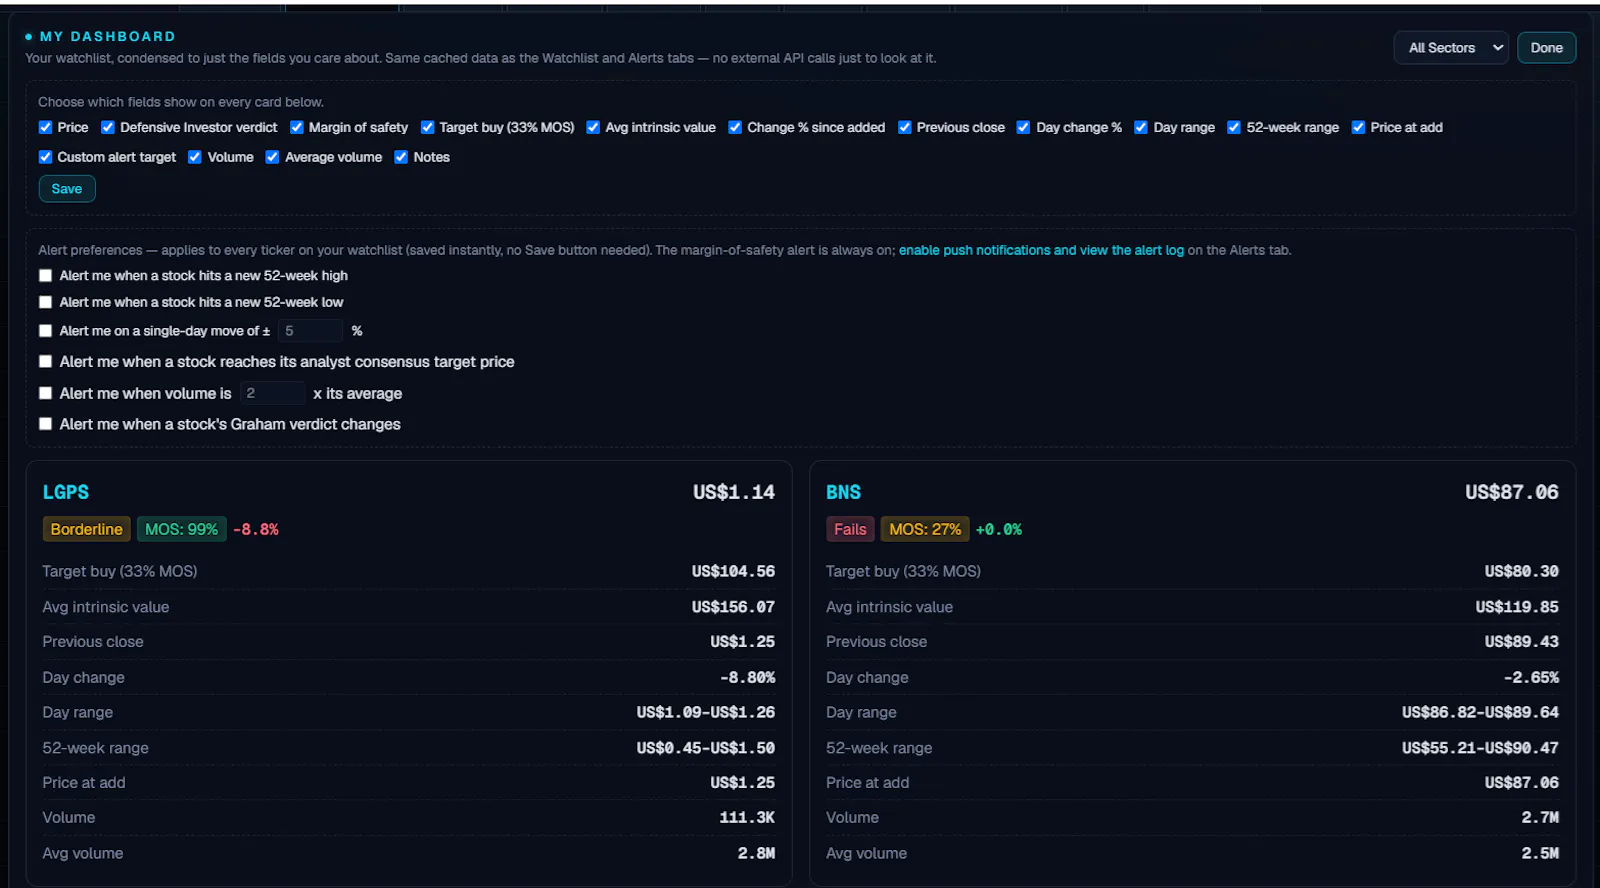Screen dimensions: 1600x888
Task: Click the Fails verdict badge on BNS
Action: pyautogui.click(x=850, y=529)
